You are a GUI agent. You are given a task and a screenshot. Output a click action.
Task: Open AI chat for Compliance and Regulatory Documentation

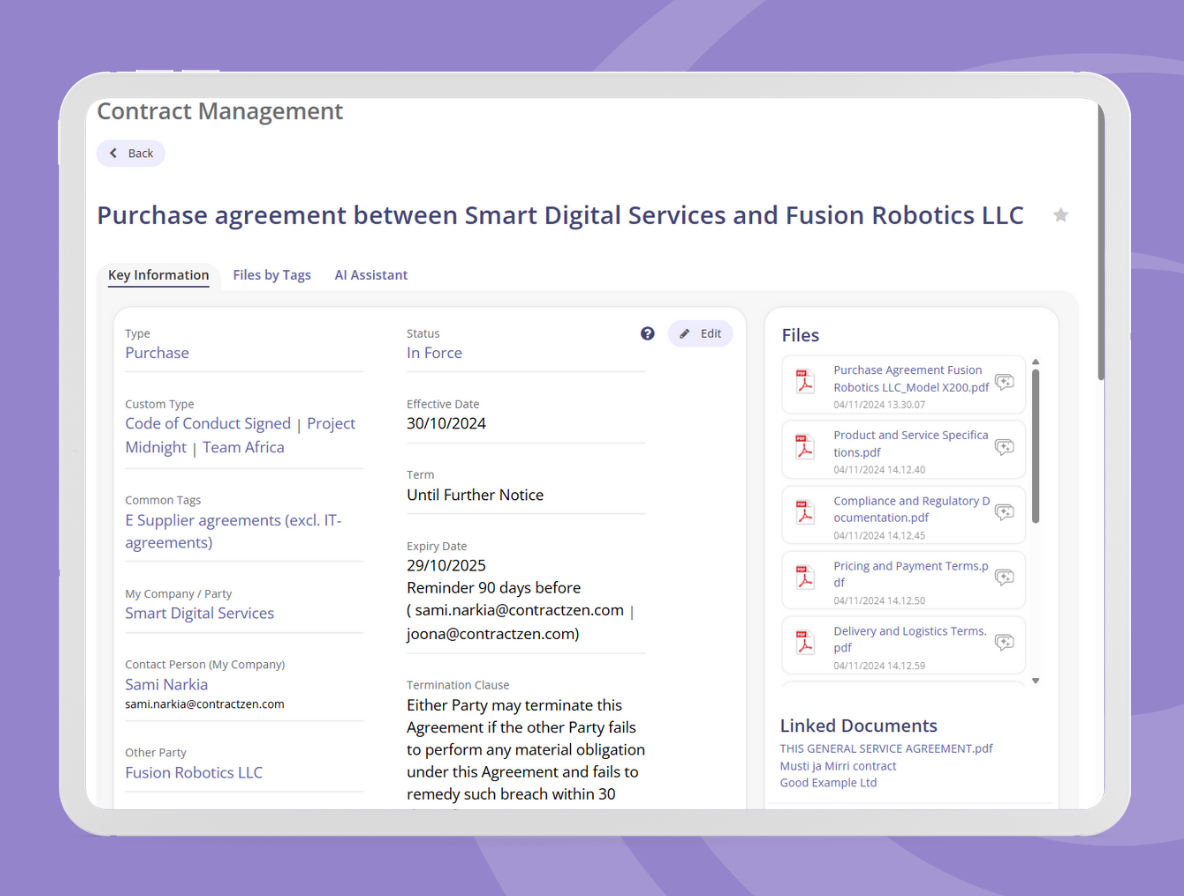(x=1004, y=512)
